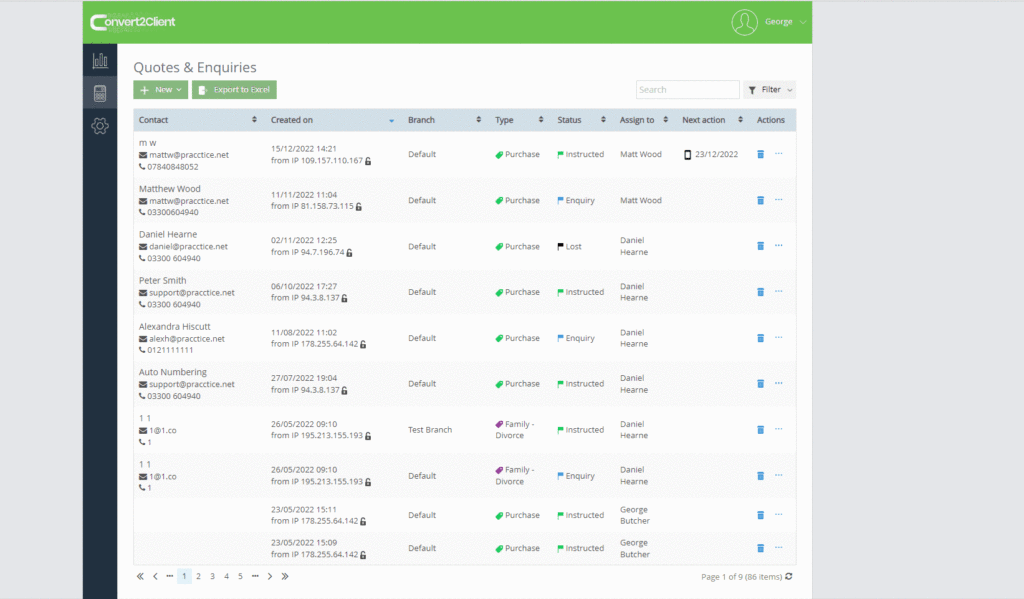Click Page 1 of 9 (86 items) text

[x=741, y=577]
